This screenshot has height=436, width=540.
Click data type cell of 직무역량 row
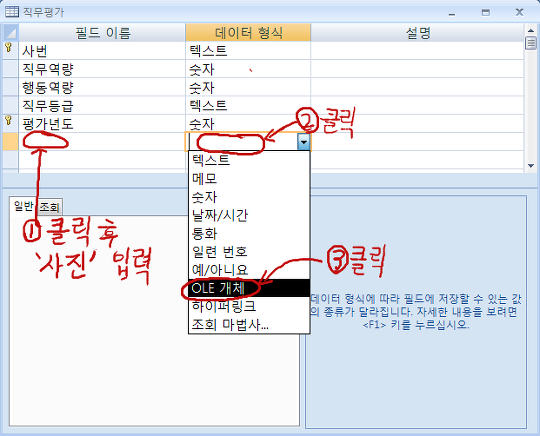tap(248, 69)
